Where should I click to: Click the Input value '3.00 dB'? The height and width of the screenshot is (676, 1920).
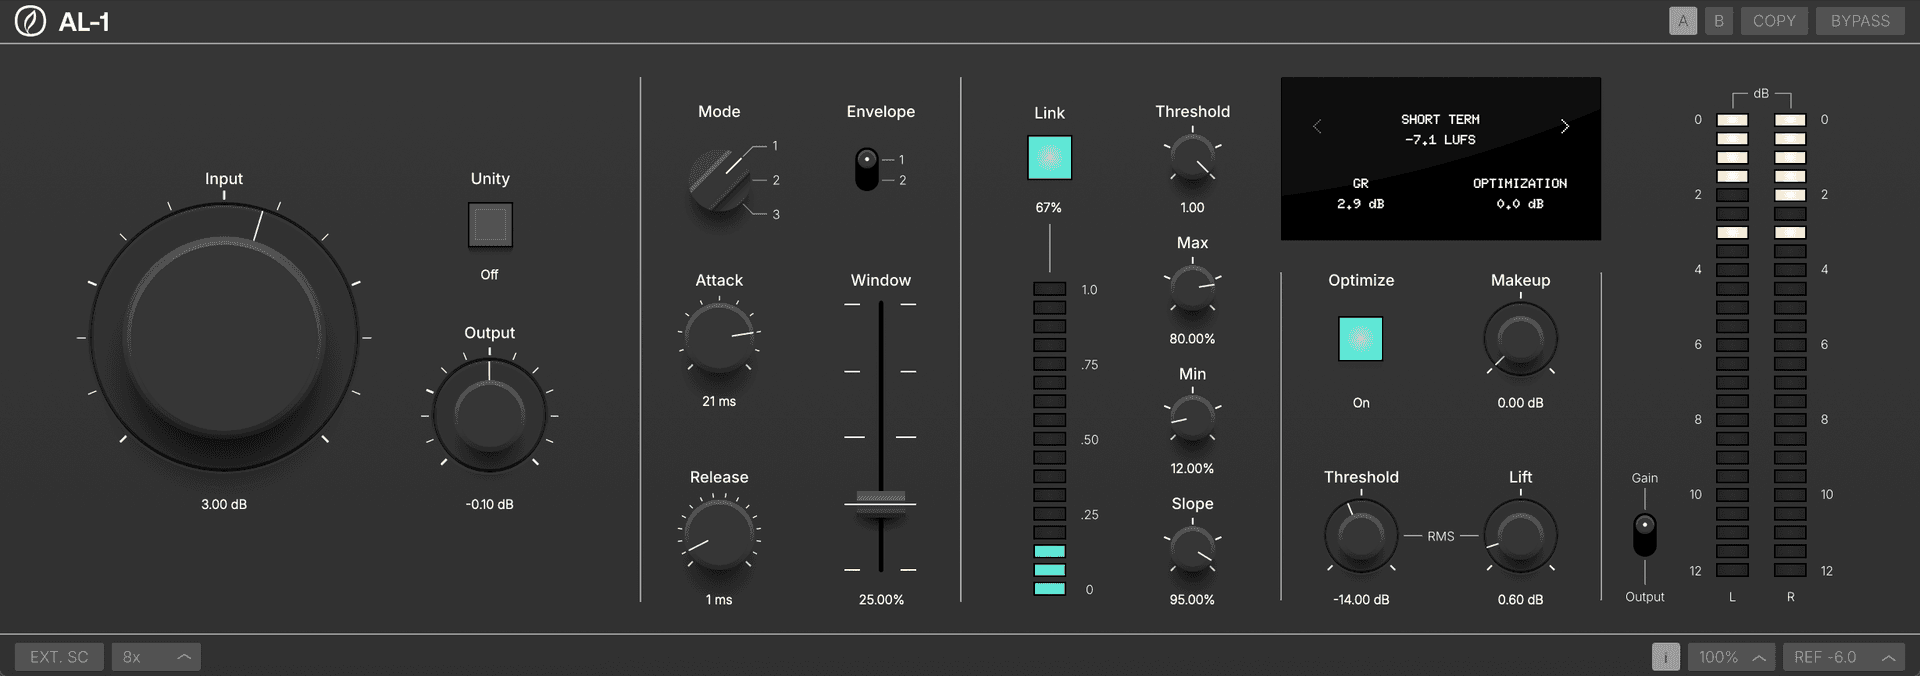click(x=224, y=505)
